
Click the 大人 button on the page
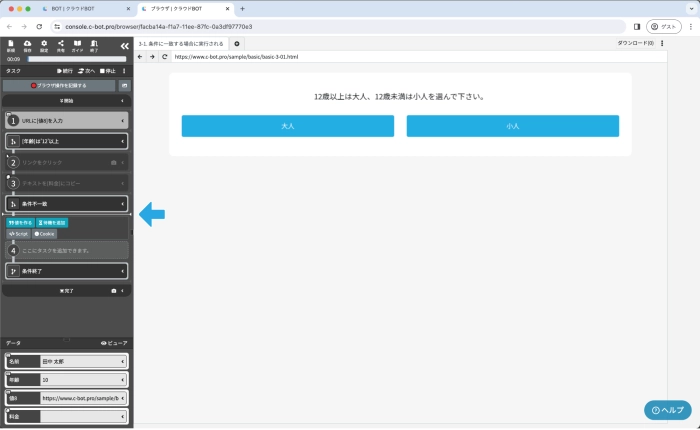[x=287, y=126]
